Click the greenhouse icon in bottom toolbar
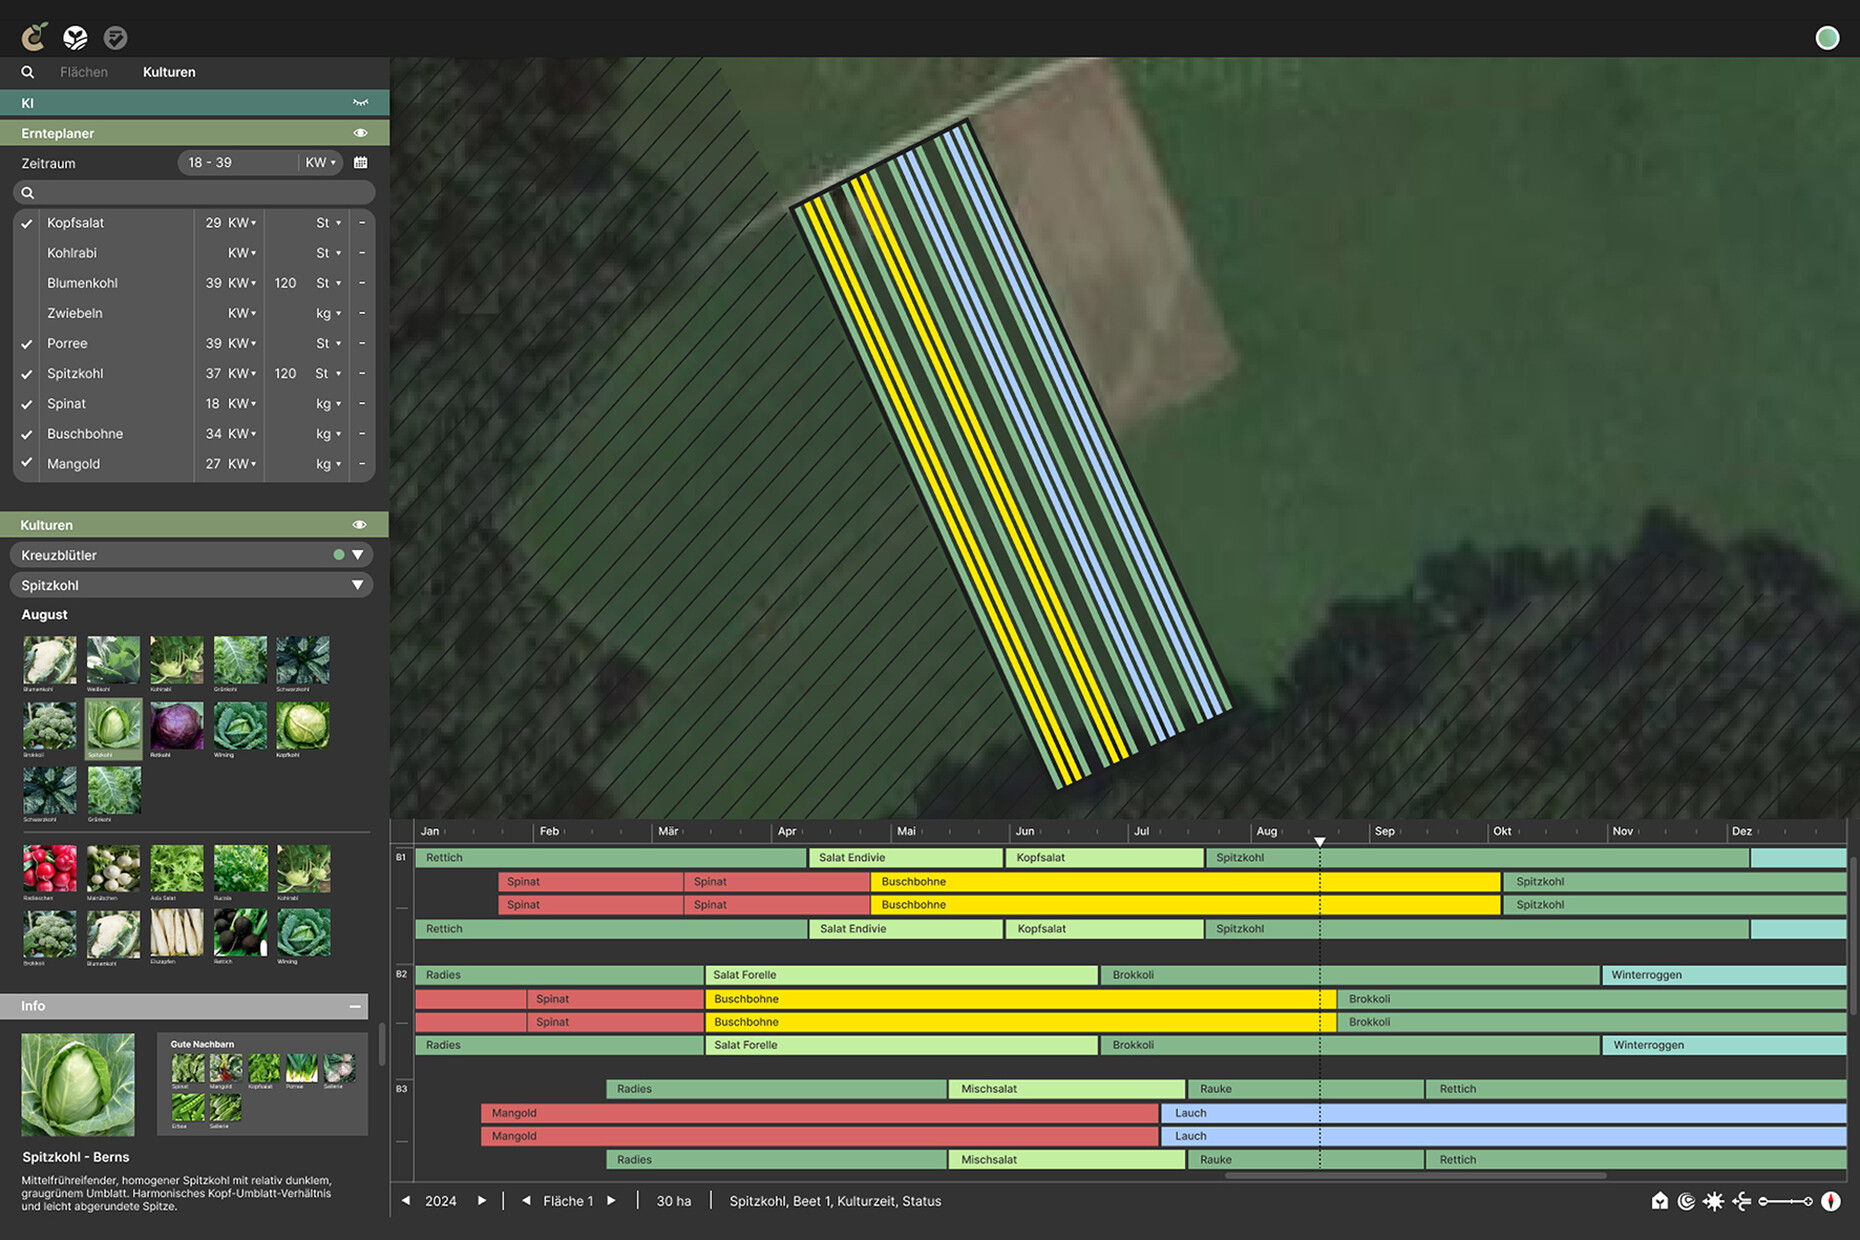1860x1240 pixels. click(1660, 1201)
